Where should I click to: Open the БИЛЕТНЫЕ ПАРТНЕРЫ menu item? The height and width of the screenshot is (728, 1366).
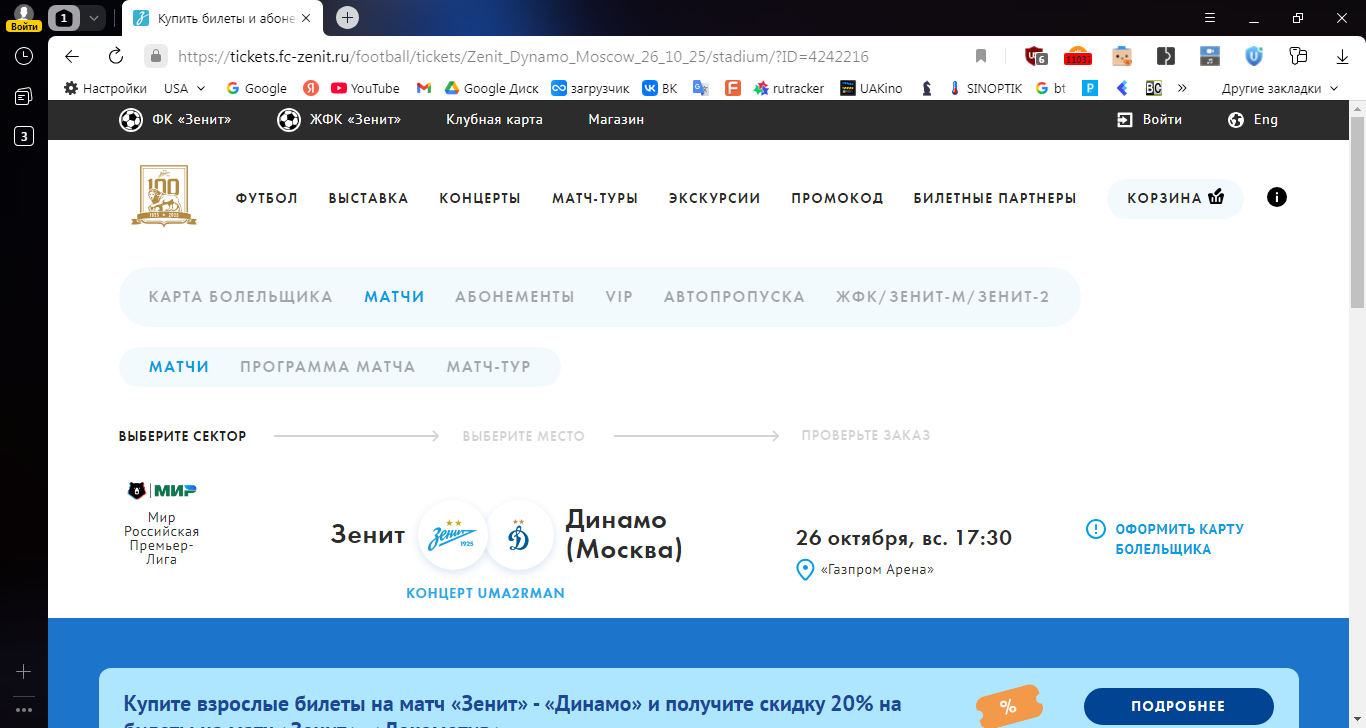(995, 198)
